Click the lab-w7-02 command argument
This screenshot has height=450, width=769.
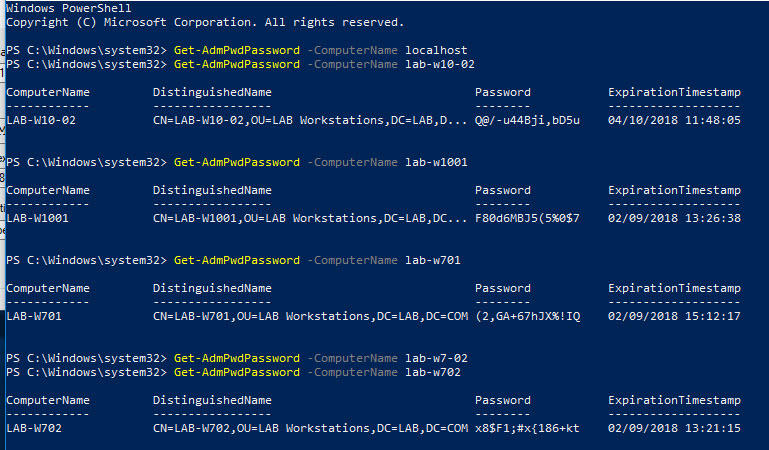(436, 358)
